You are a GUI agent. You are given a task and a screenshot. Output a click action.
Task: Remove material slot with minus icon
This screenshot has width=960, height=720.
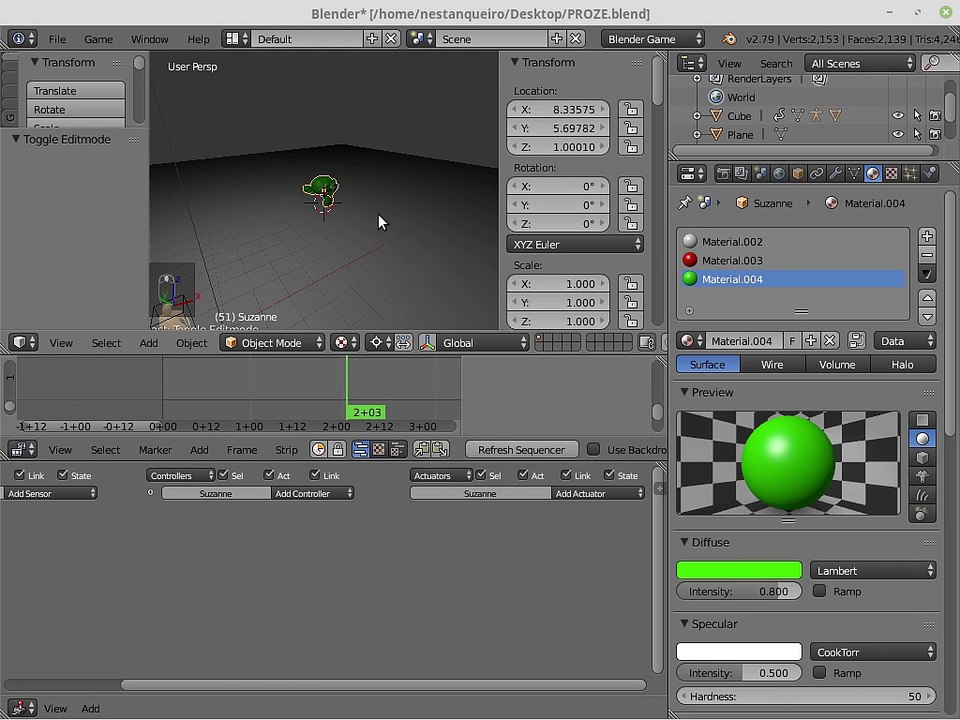[x=927, y=255]
